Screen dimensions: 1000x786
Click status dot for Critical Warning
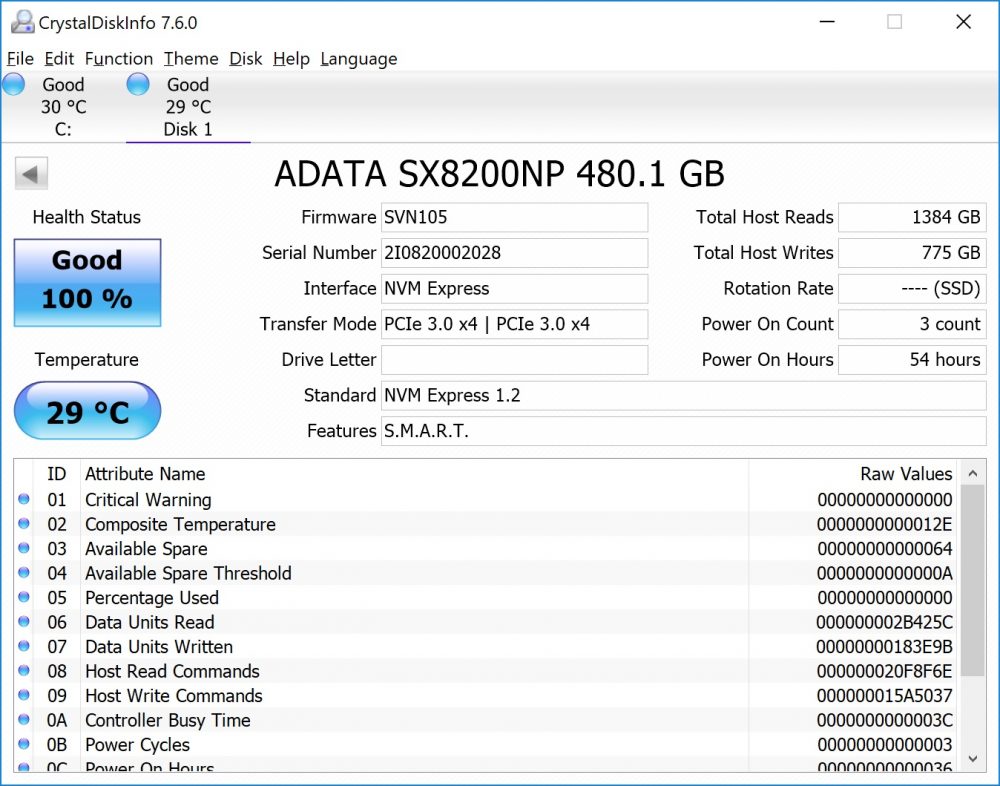[x=24, y=500]
